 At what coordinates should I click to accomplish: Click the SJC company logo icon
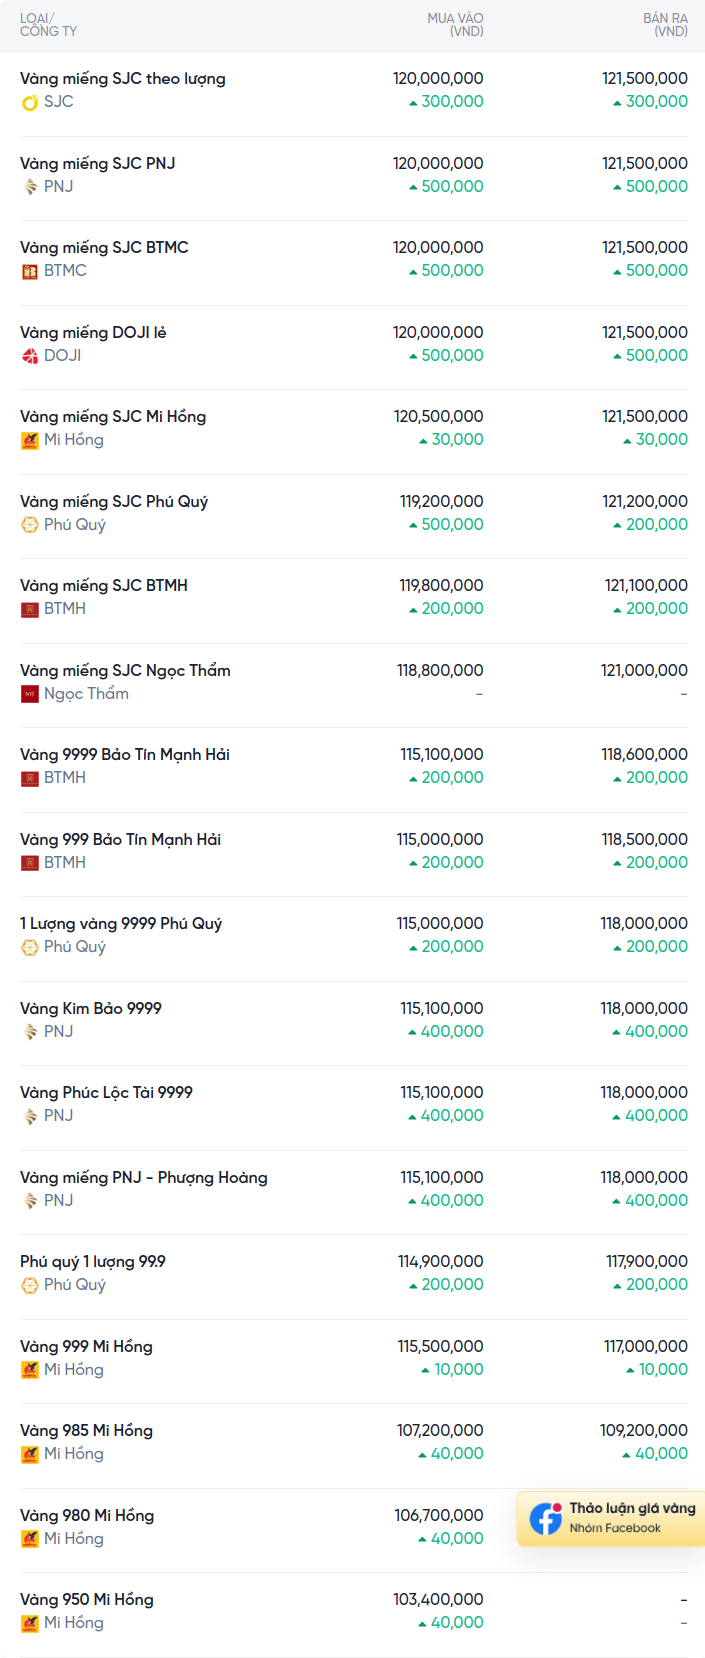30,102
